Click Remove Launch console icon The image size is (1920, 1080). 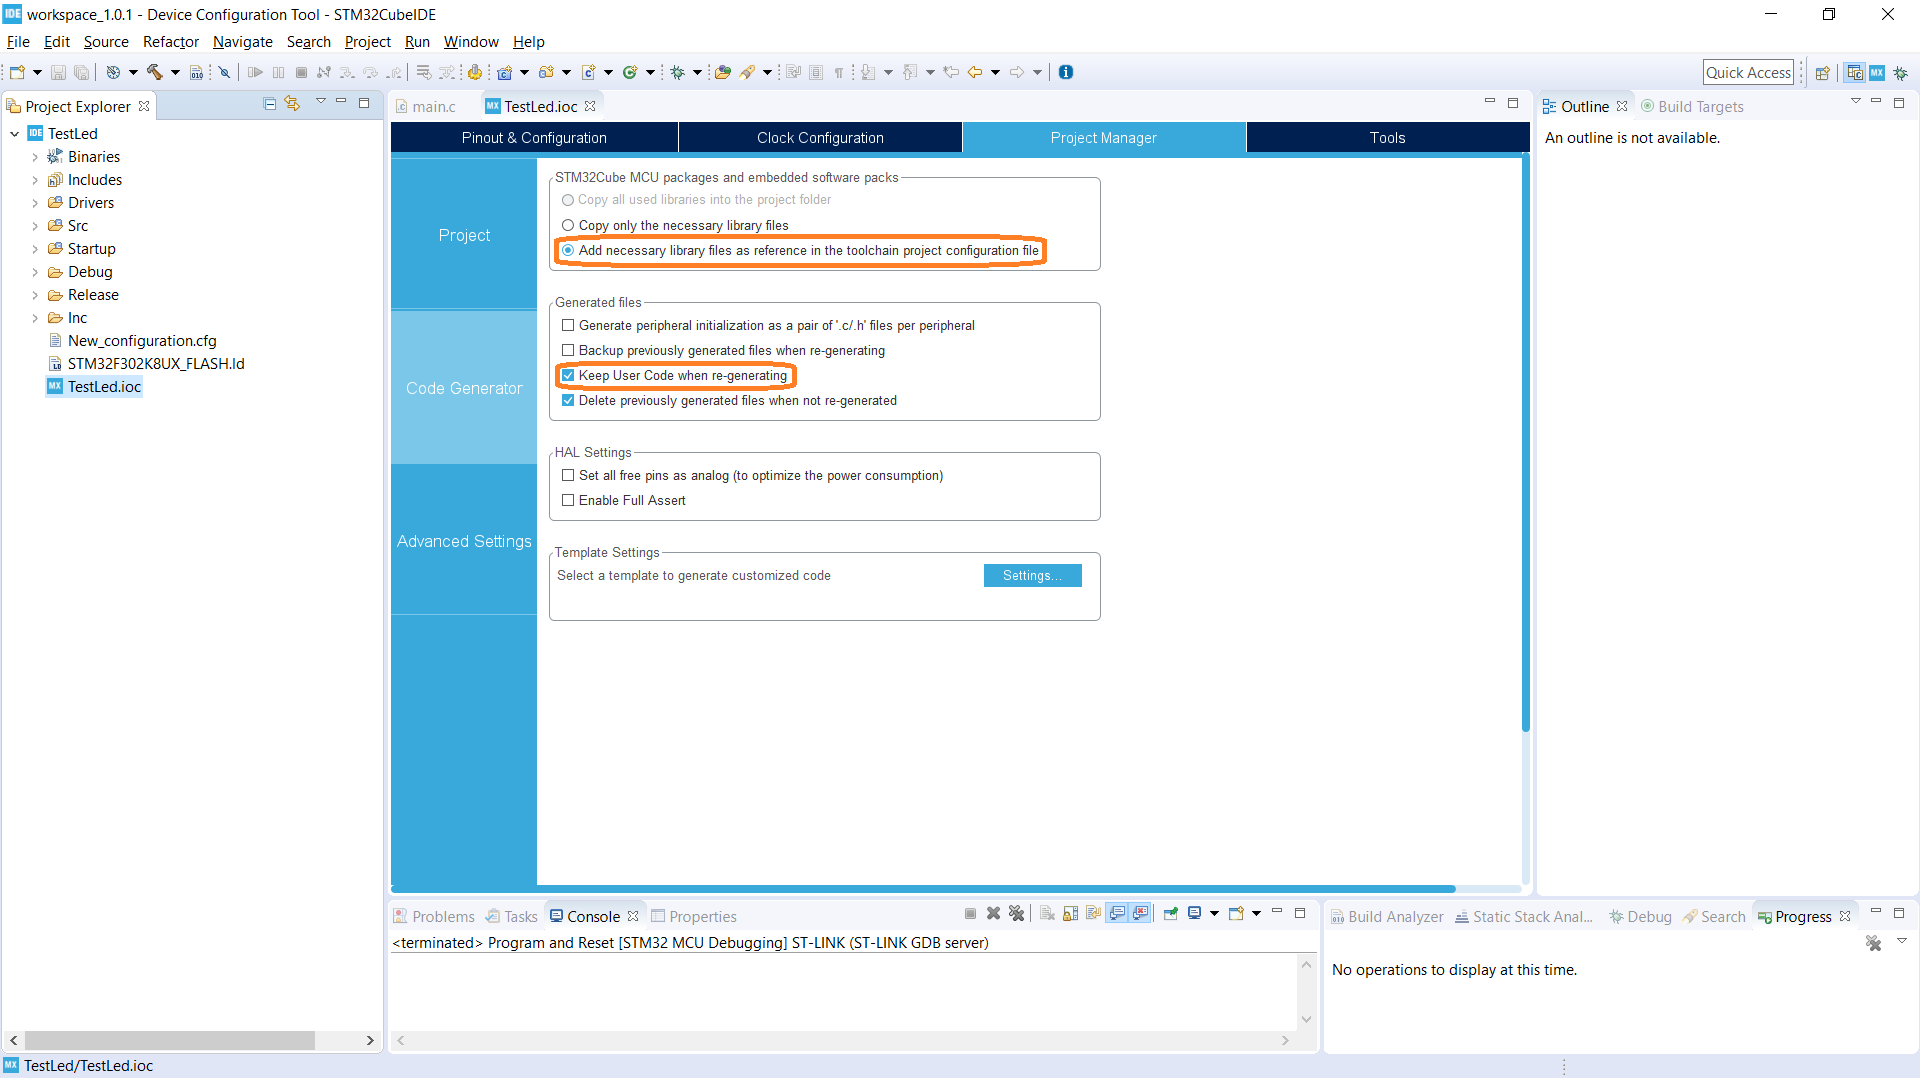(993, 913)
